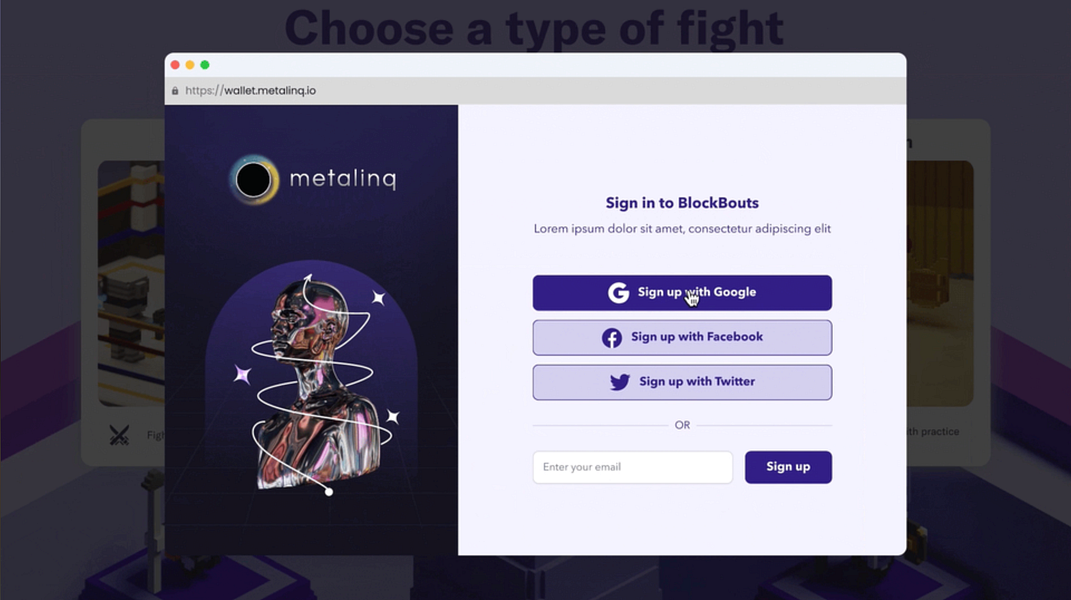Click the Sign in to BlockBouts heading
Viewport: 1071px width, 600px height.
682,203
